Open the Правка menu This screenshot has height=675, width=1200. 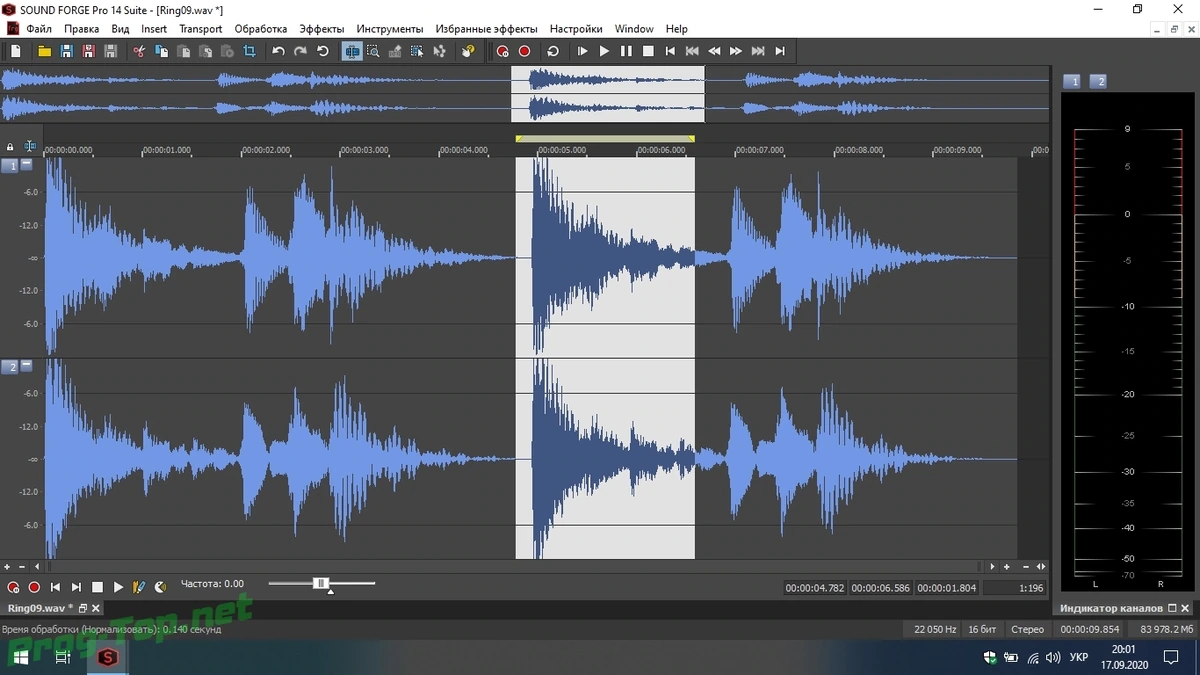[82, 29]
